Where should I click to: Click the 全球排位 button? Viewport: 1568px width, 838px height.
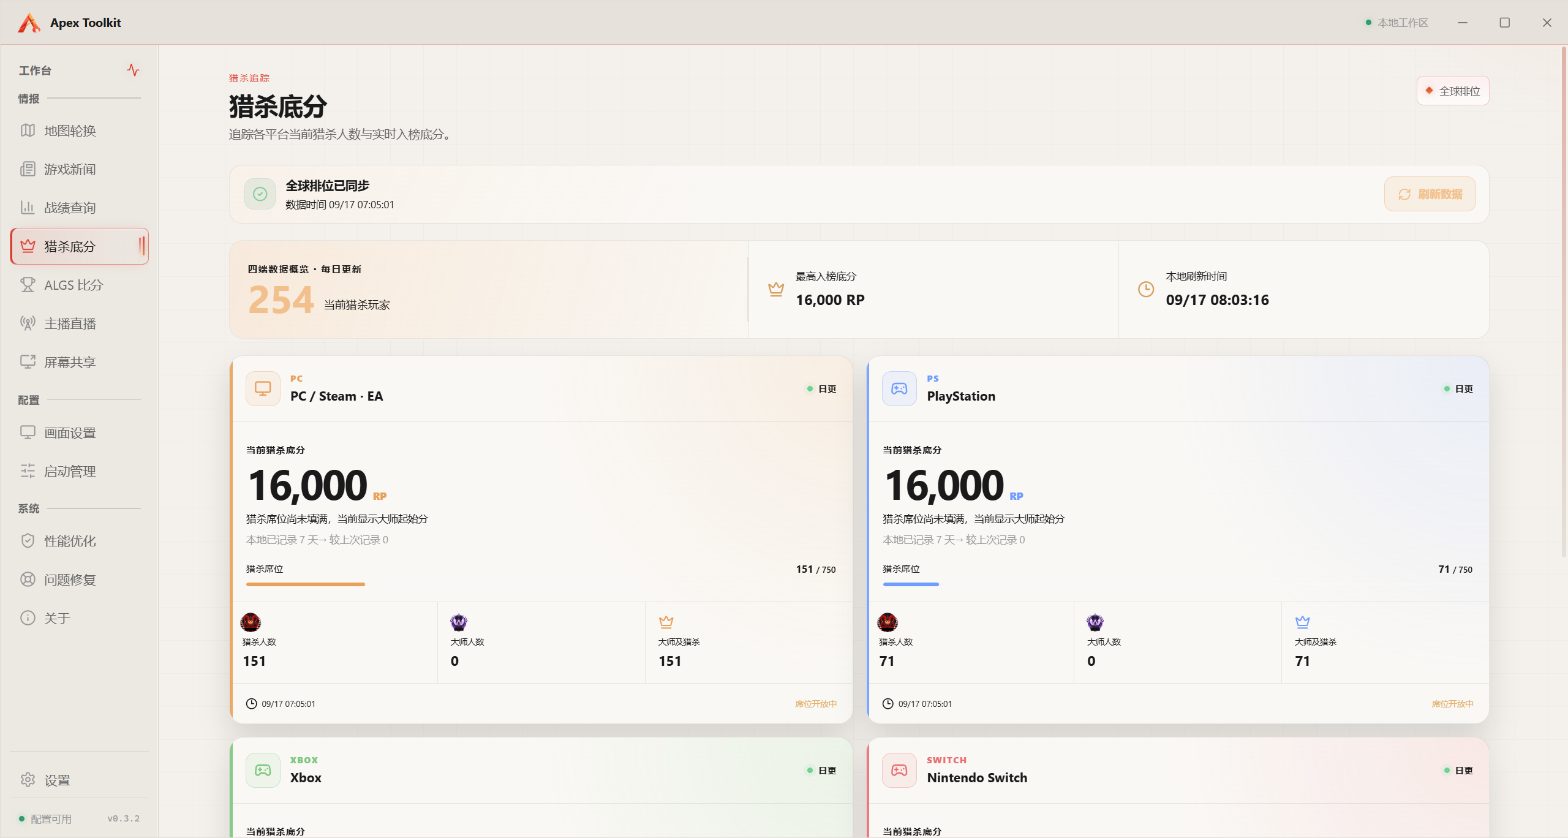pyautogui.click(x=1453, y=91)
